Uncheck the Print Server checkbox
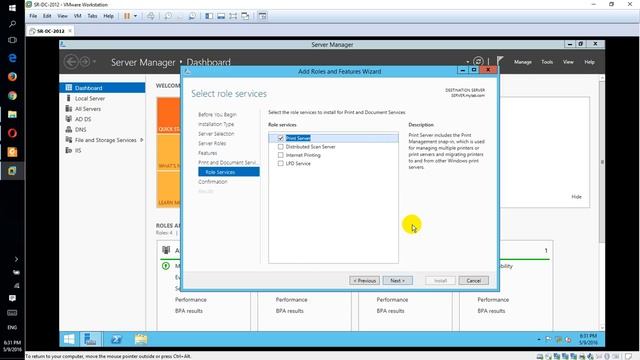The image size is (640, 360). coord(280,138)
